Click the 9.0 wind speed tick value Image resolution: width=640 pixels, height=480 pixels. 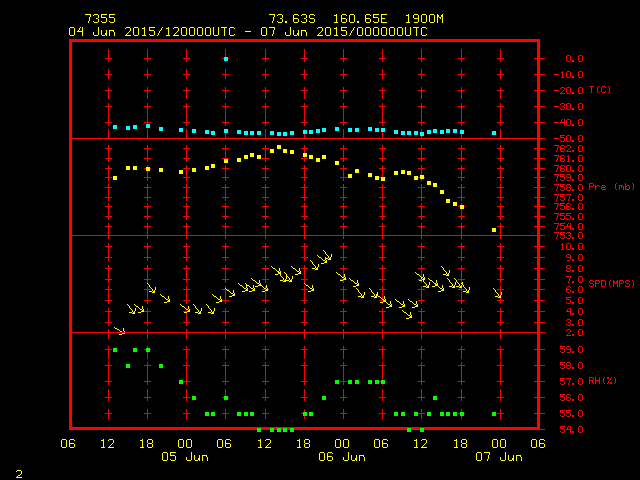tap(574, 258)
